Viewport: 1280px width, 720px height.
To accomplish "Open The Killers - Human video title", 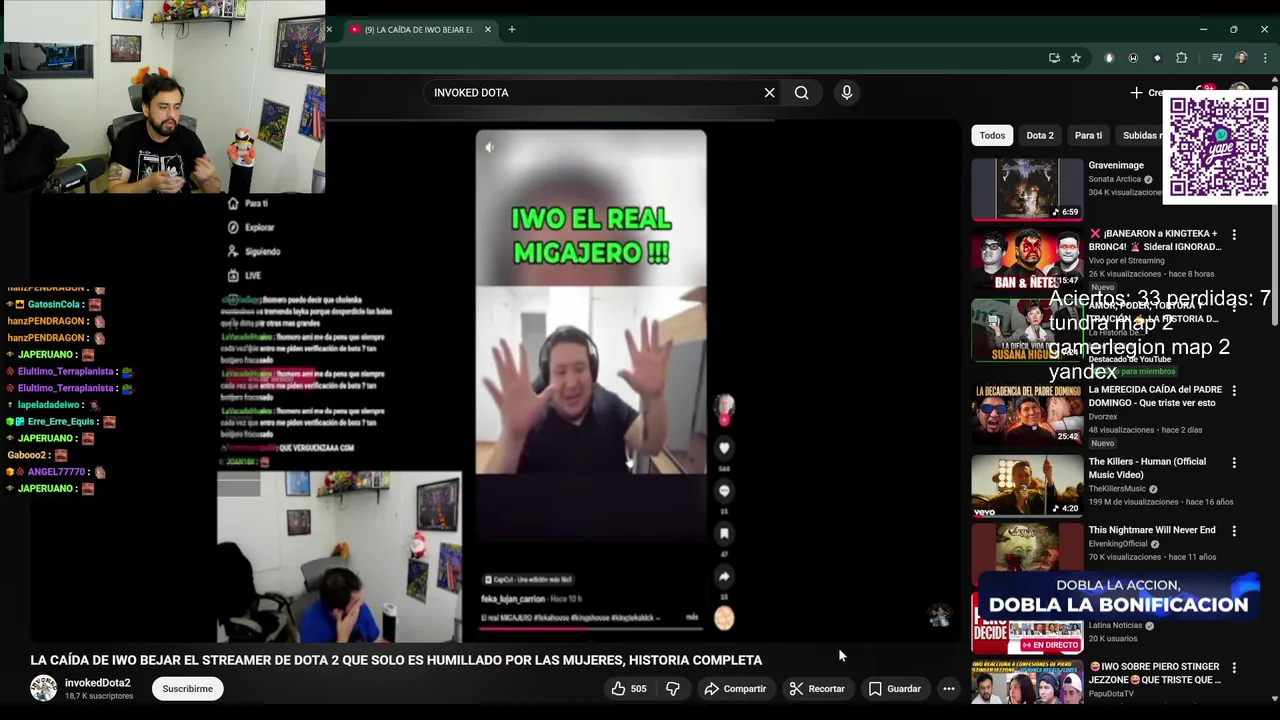I will pyautogui.click(x=1147, y=468).
